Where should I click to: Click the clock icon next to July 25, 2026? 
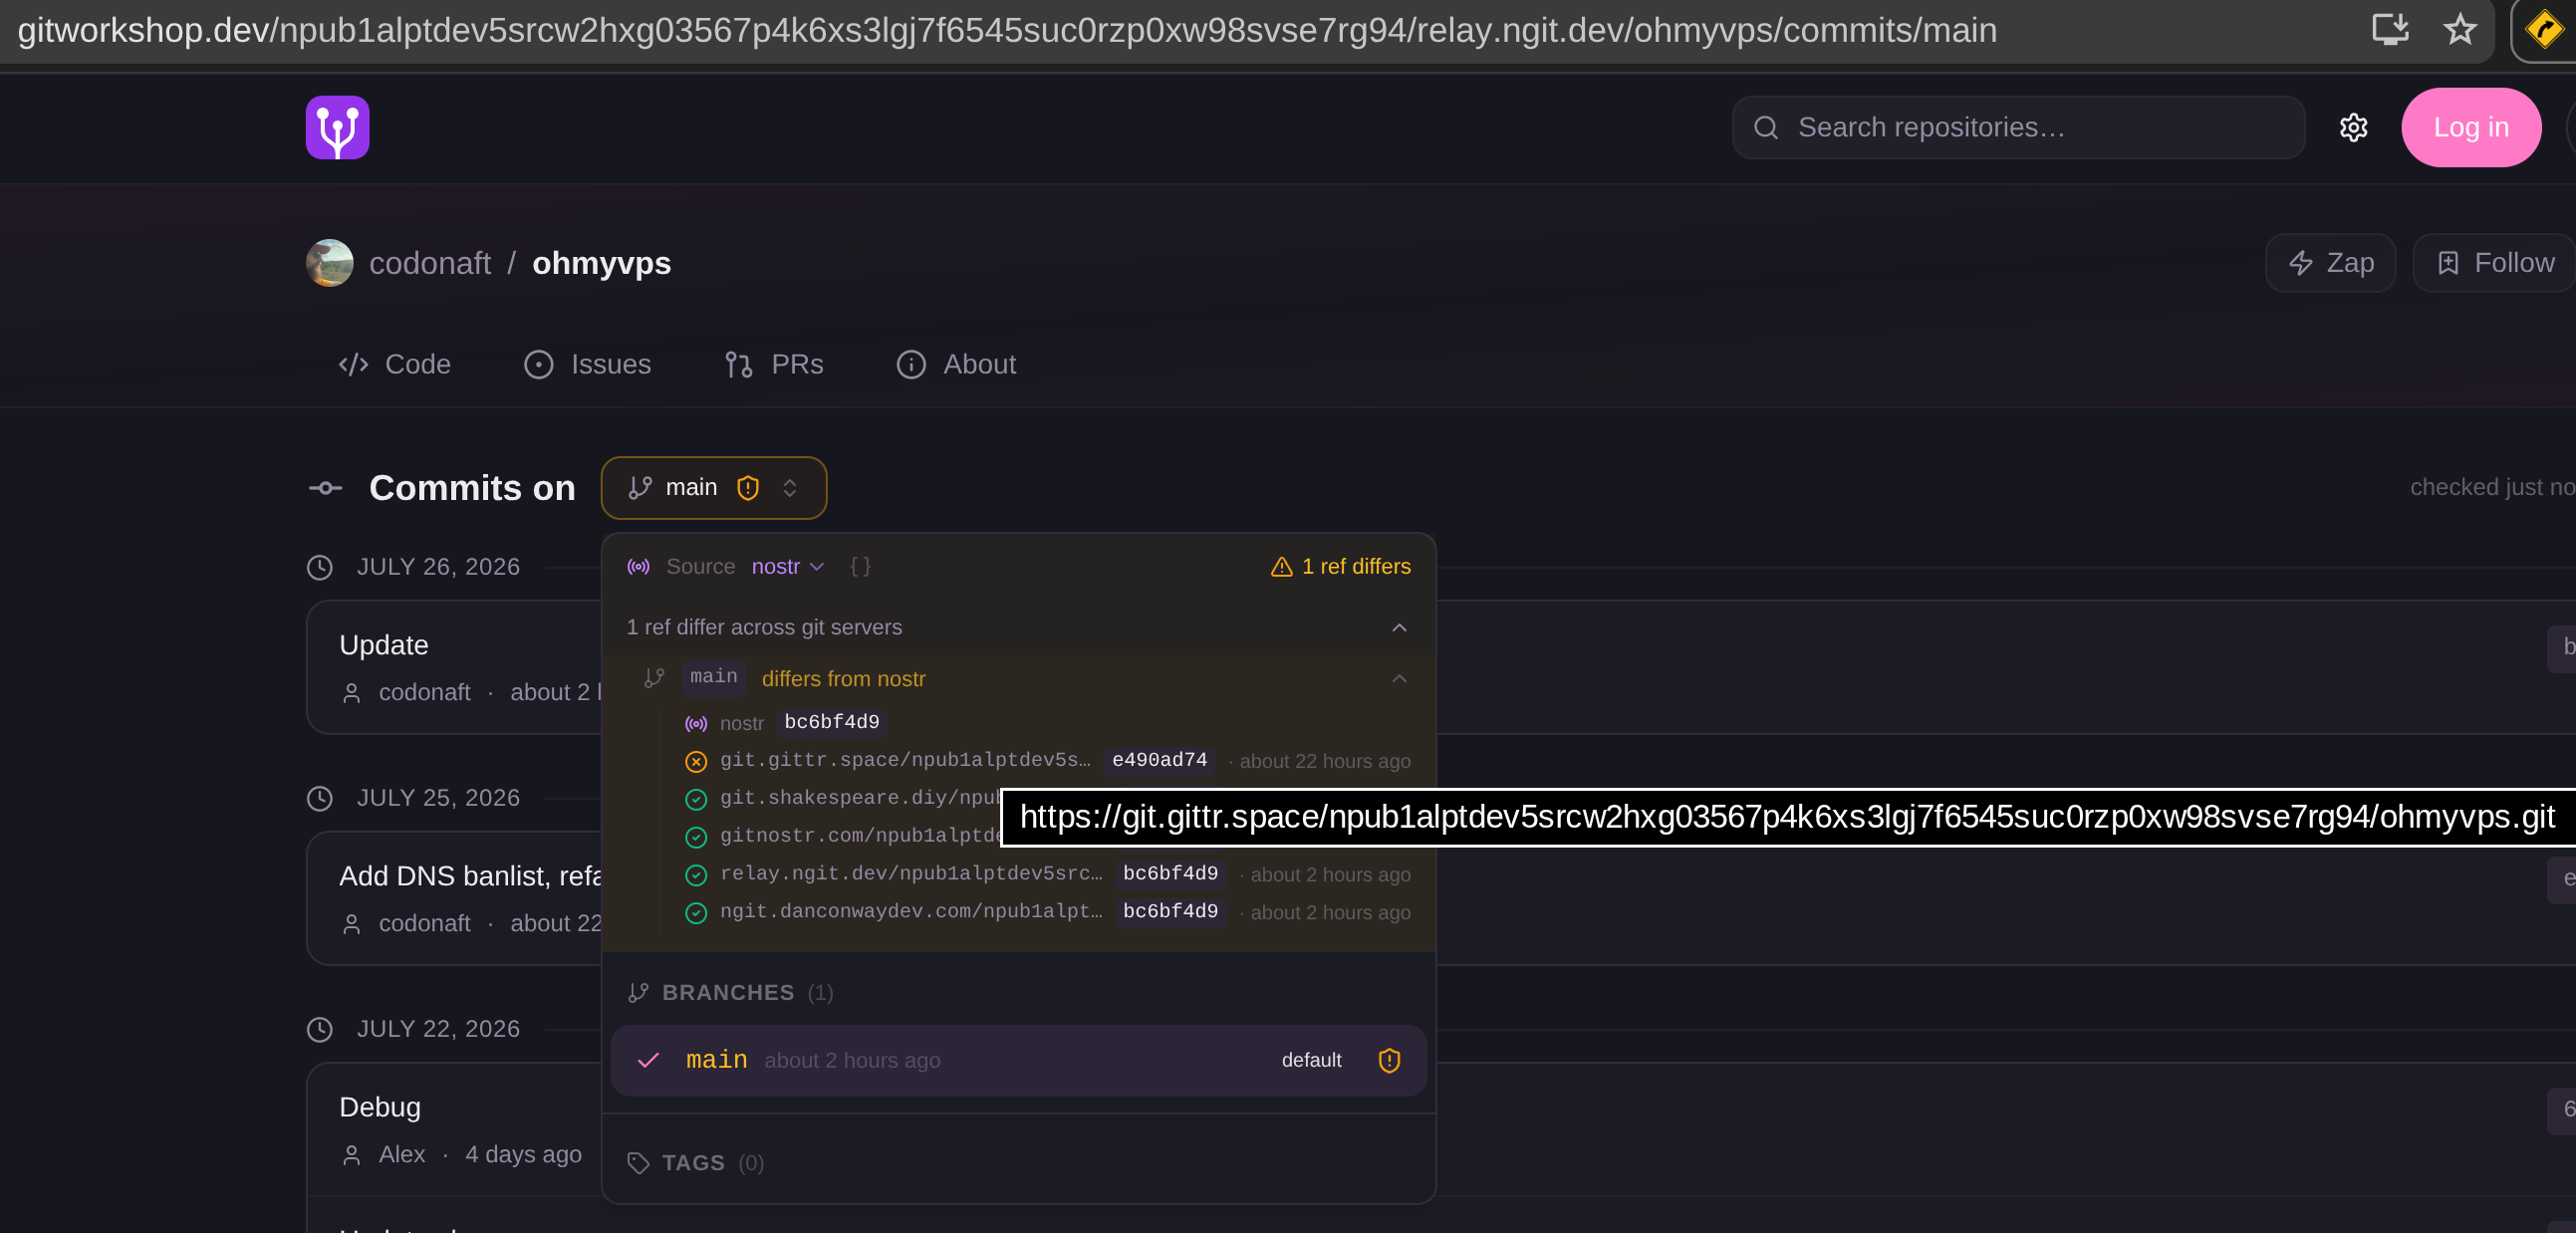319,799
